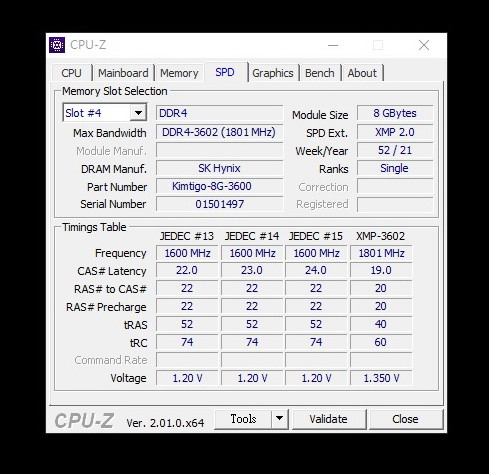The image size is (489, 474).
Task: Click the 52 / 21 Week/Year value
Action: [x=395, y=150]
